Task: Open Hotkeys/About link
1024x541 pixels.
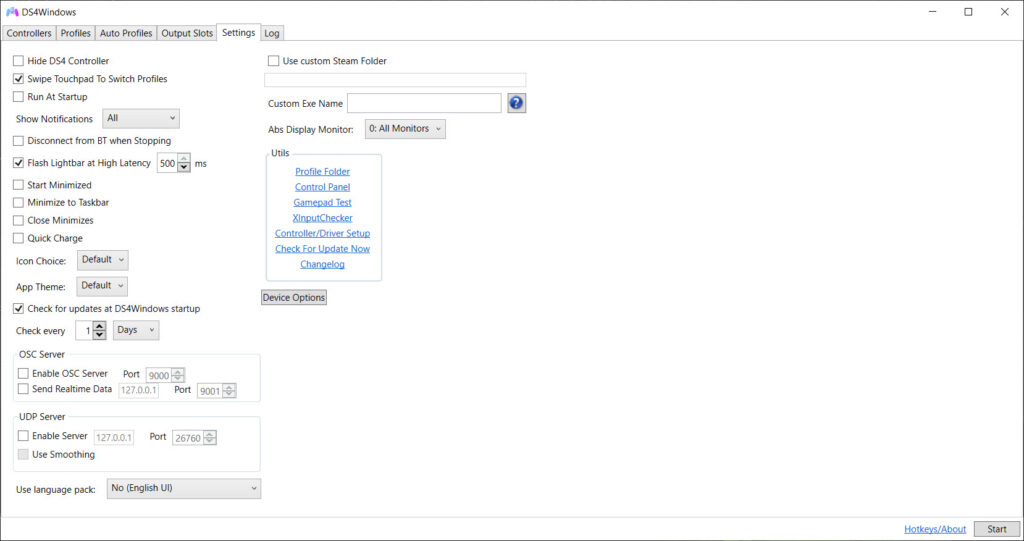Action: (x=935, y=529)
